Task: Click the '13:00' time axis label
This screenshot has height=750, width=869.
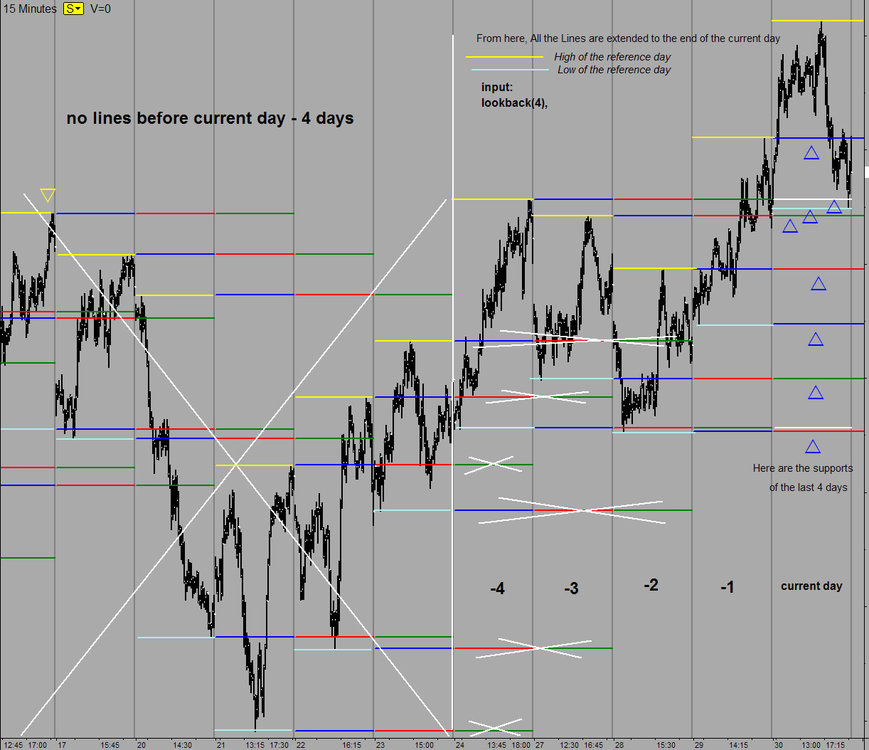Action: [x=811, y=745]
